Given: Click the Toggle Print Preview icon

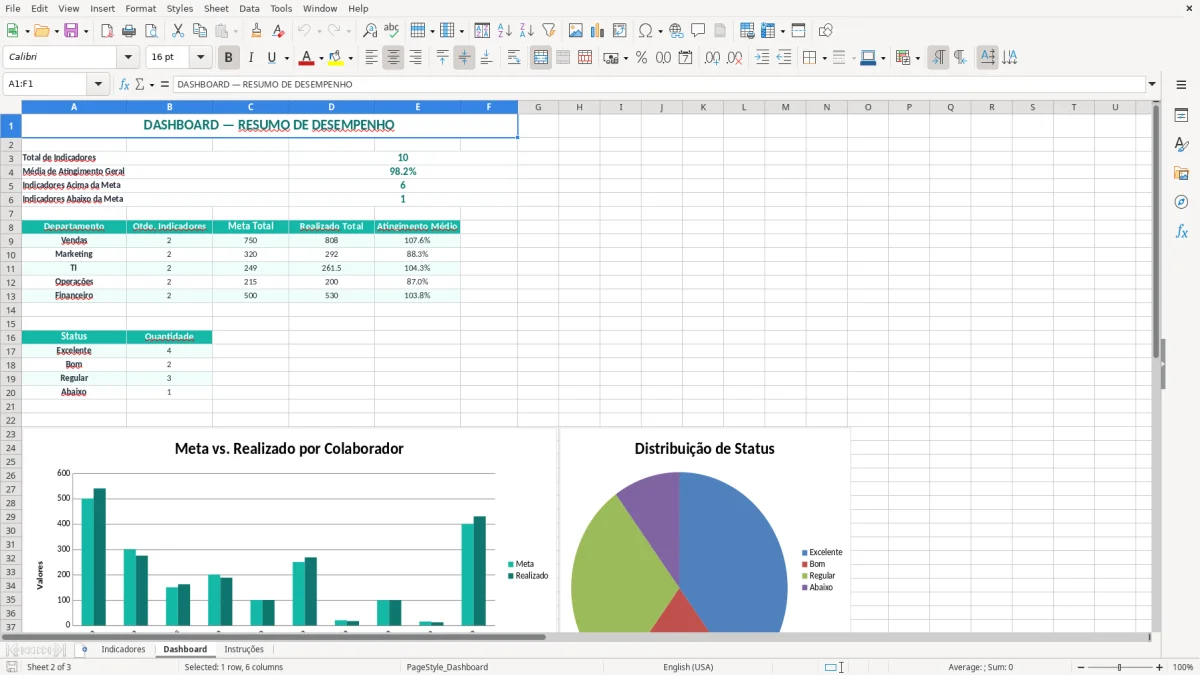Looking at the screenshot, I should point(151,31).
